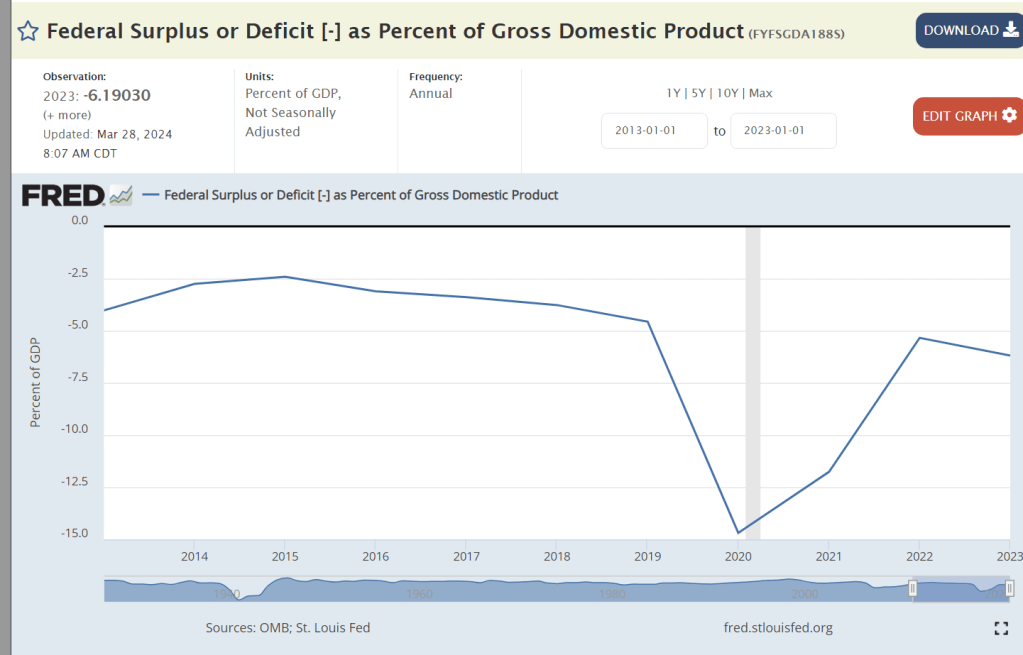Open the graph in fullscreen view
Screen dimensions: 1023x655
[x=1001, y=628]
